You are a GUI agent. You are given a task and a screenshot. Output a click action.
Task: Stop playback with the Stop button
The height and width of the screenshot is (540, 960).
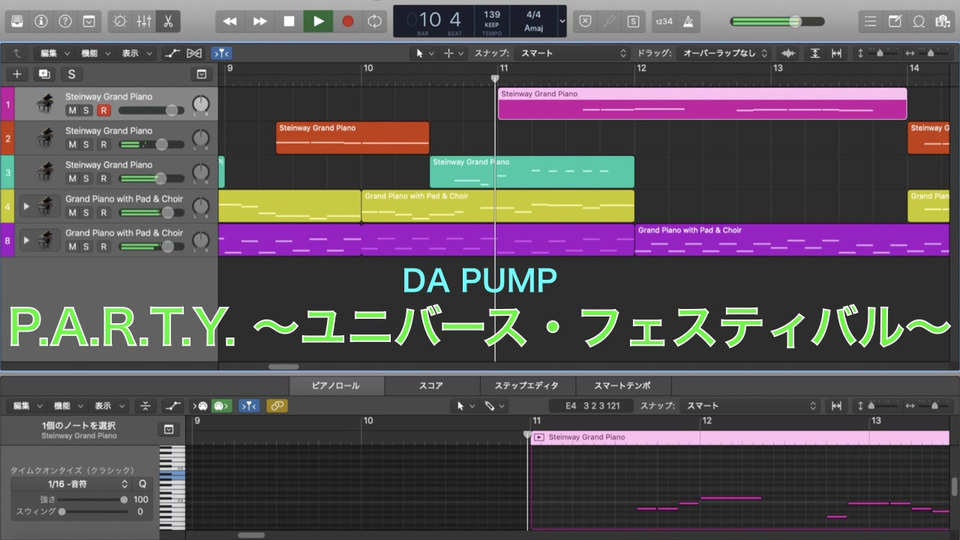click(289, 21)
